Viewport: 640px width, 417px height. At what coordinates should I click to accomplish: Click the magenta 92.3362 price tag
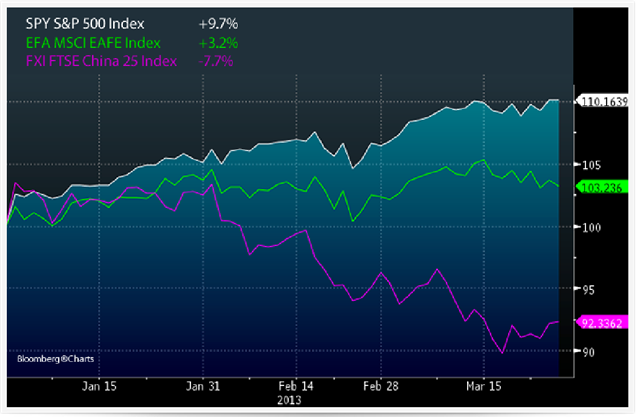(x=602, y=323)
